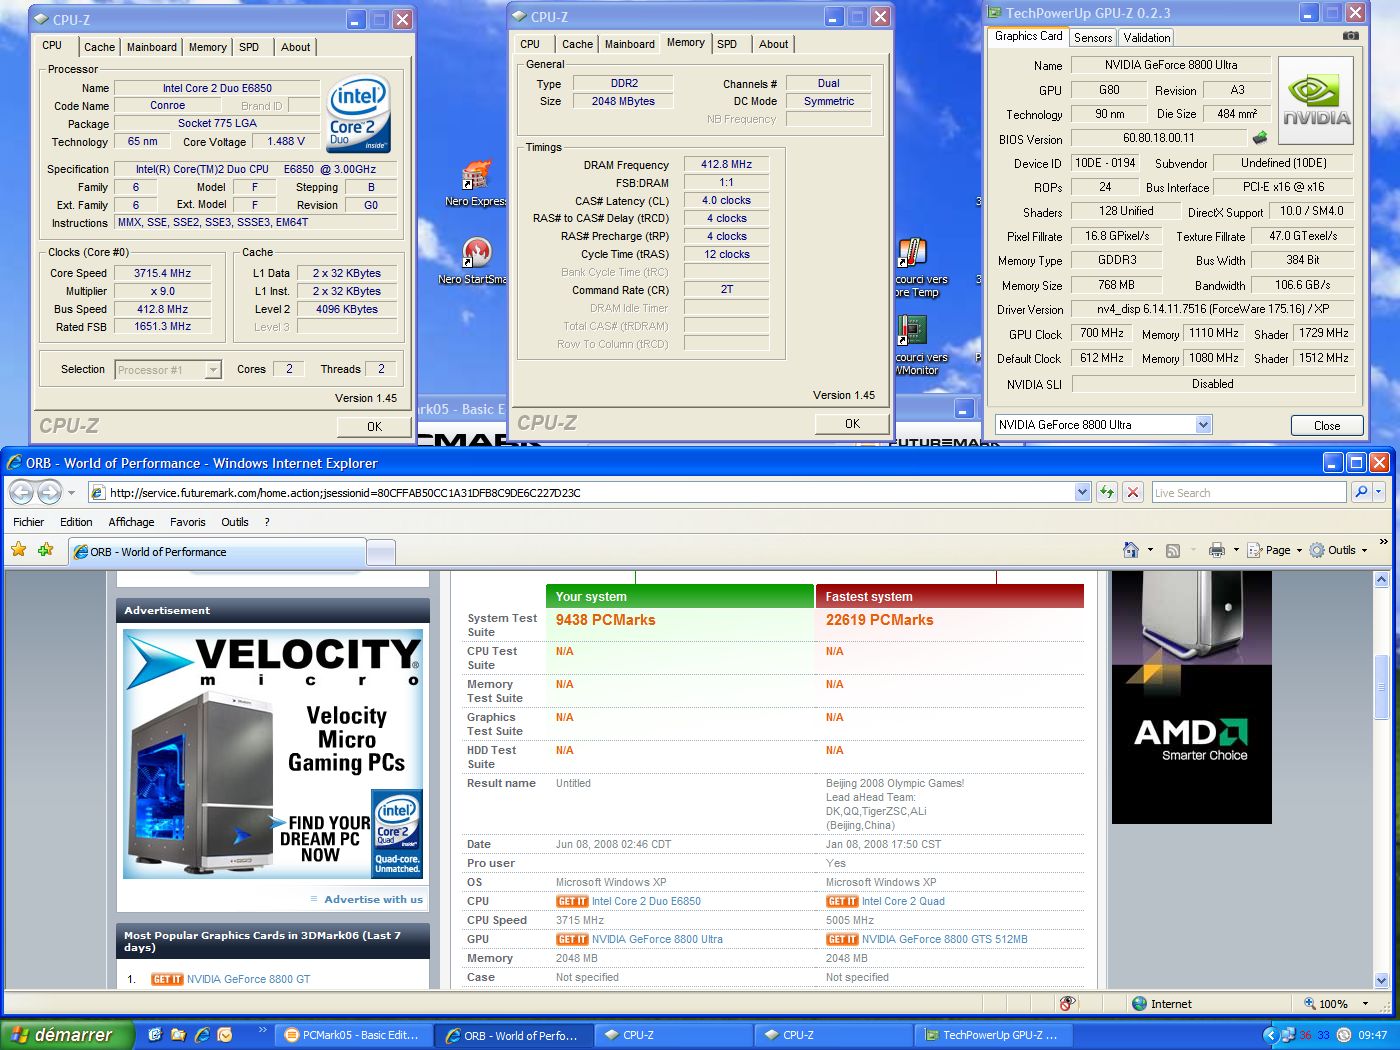Click the Intel Core 2 Quad link
This screenshot has width=1400, height=1050.
coord(903,901)
